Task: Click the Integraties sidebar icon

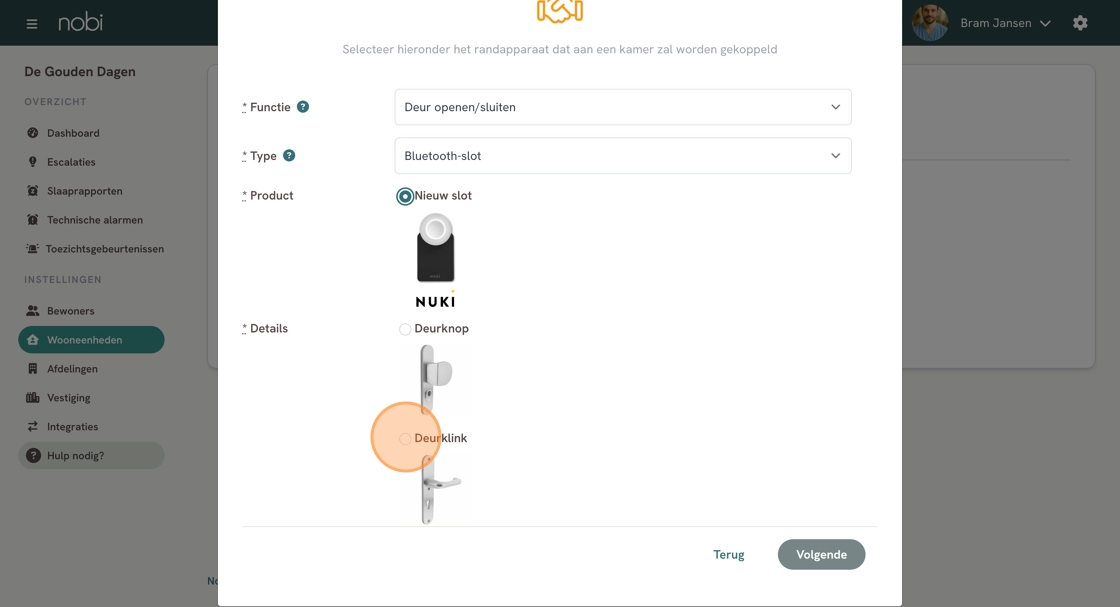Action: click(x=33, y=427)
